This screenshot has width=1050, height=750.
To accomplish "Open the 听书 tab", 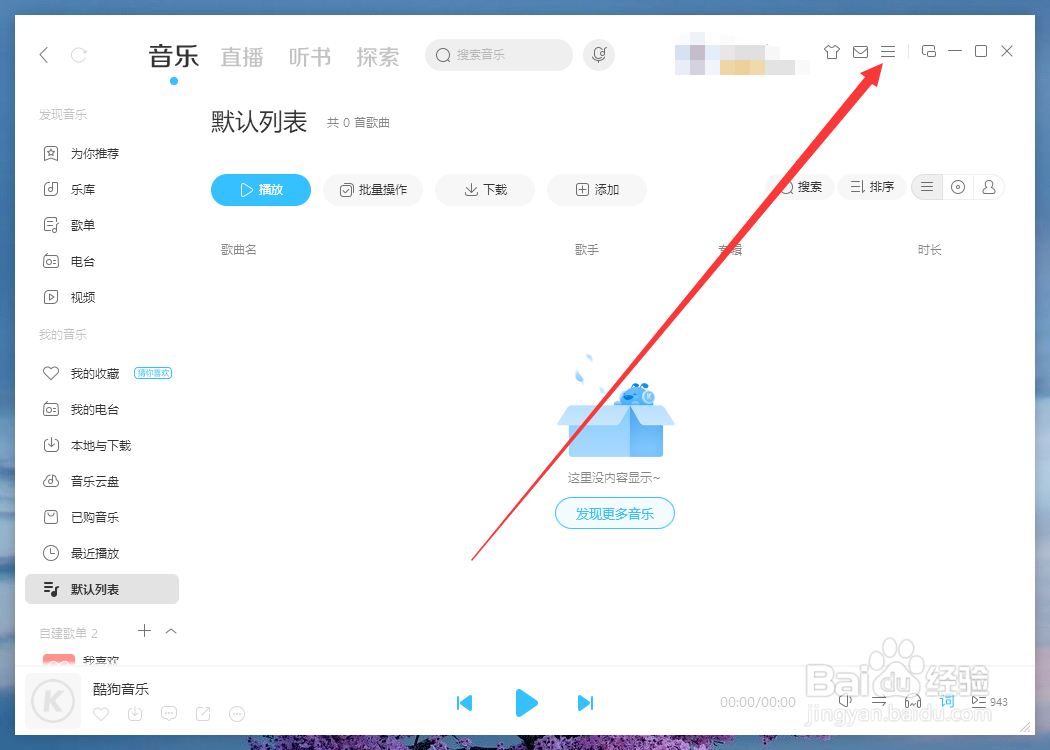I will 309,57.
